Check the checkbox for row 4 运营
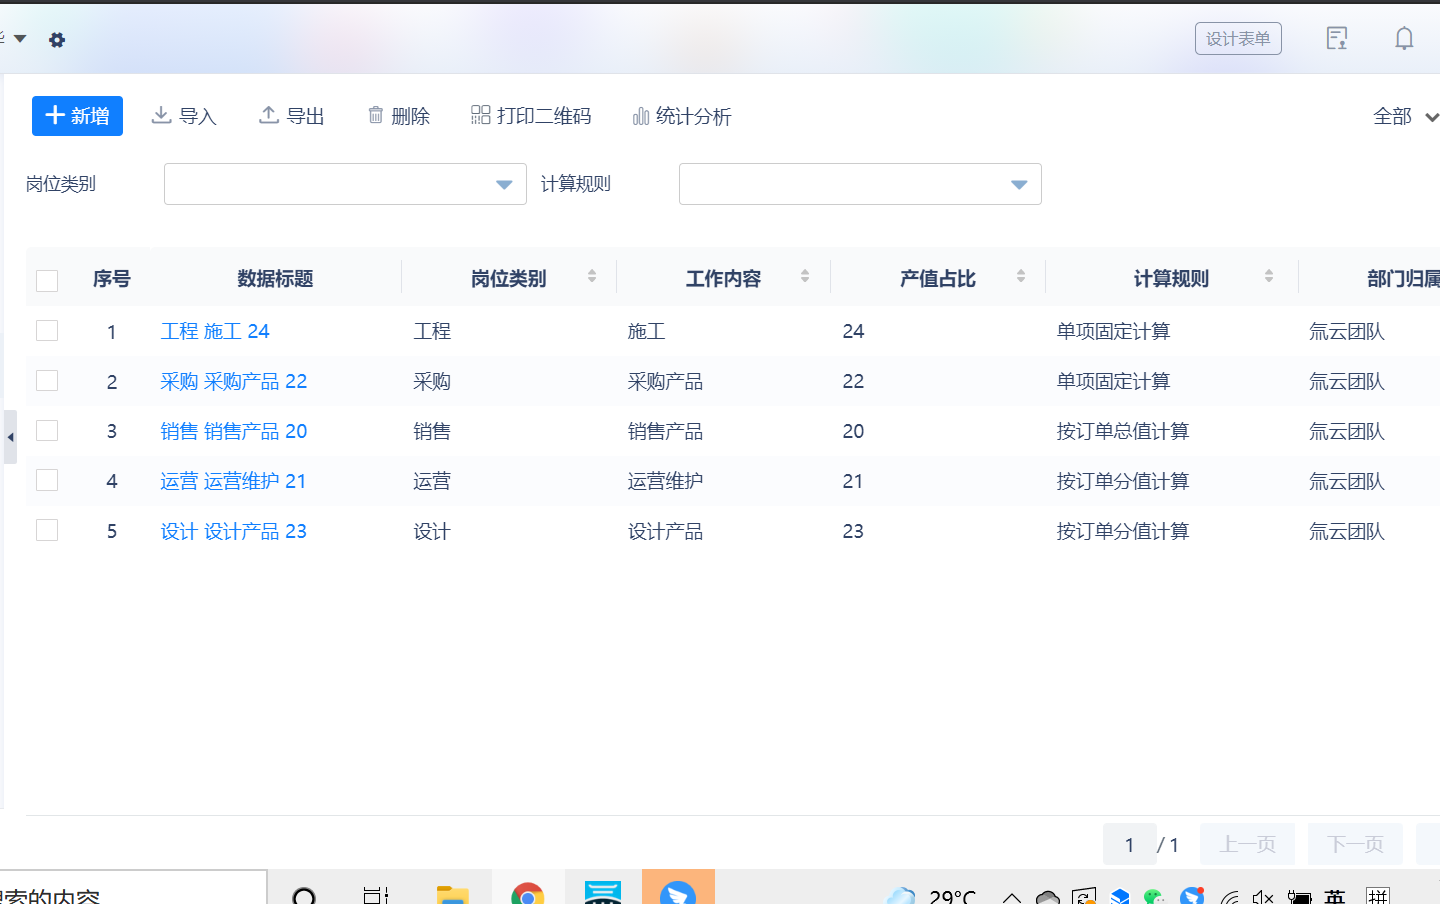 tap(47, 480)
